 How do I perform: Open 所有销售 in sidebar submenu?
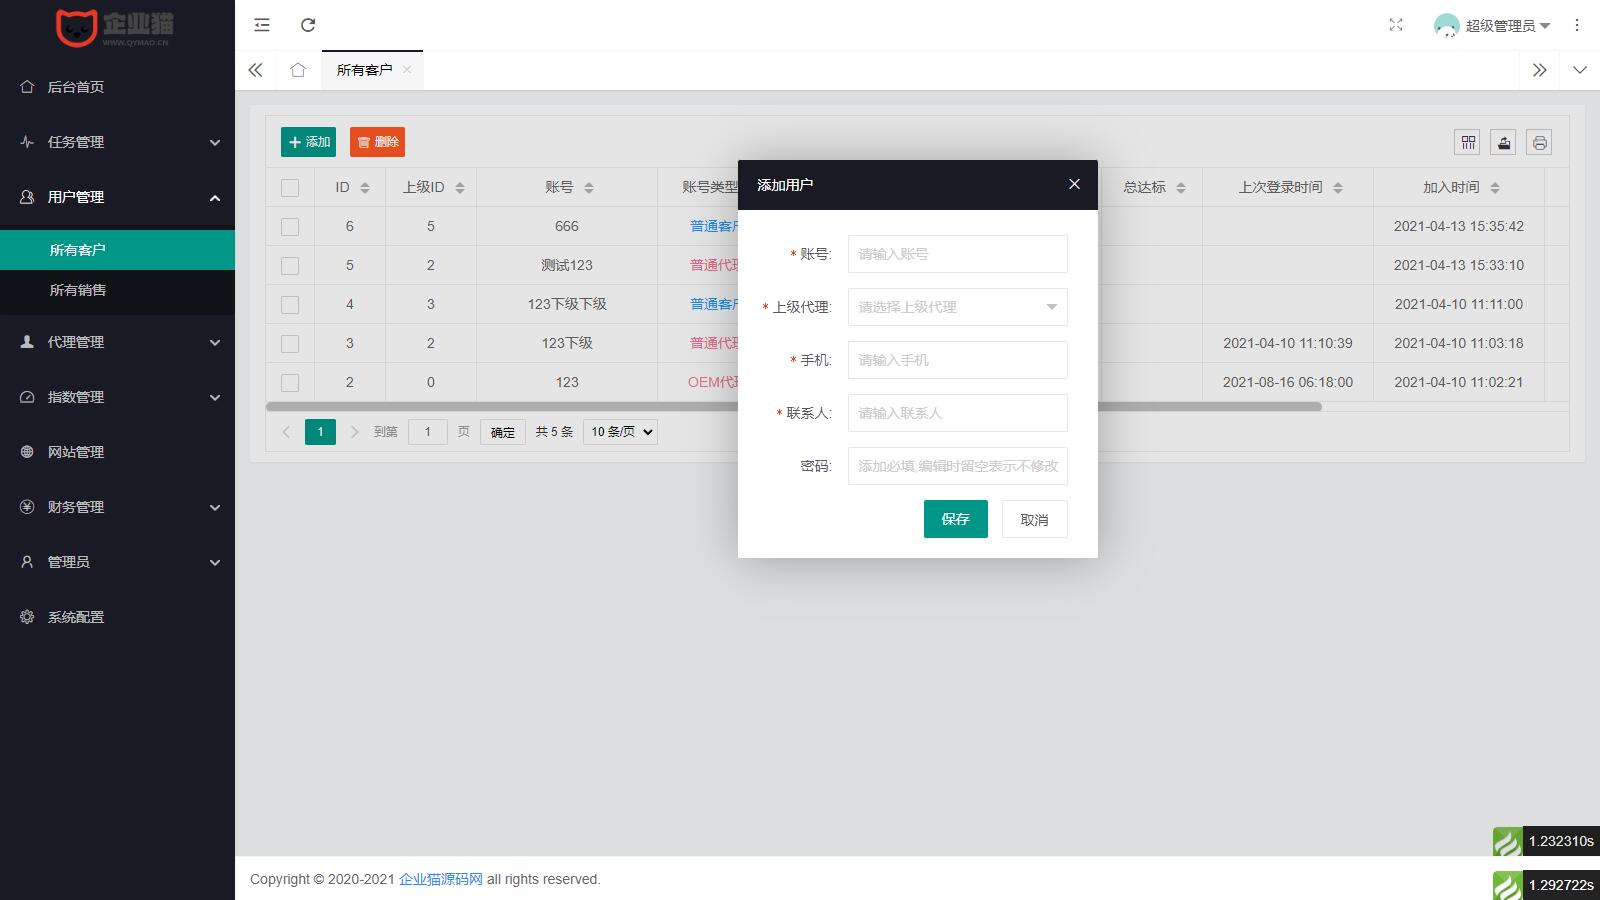click(x=78, y=290)
